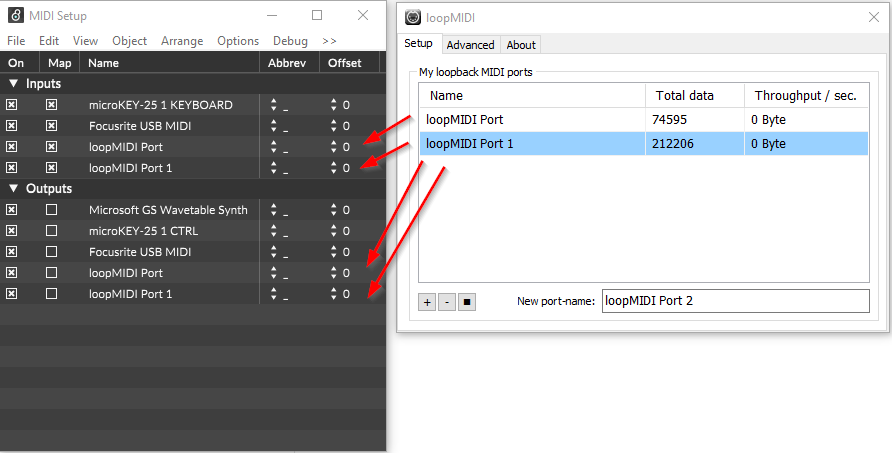Click the New port-name input field
Image resolution: width=892 pixels, height=453 pixels.
point(736,301)
